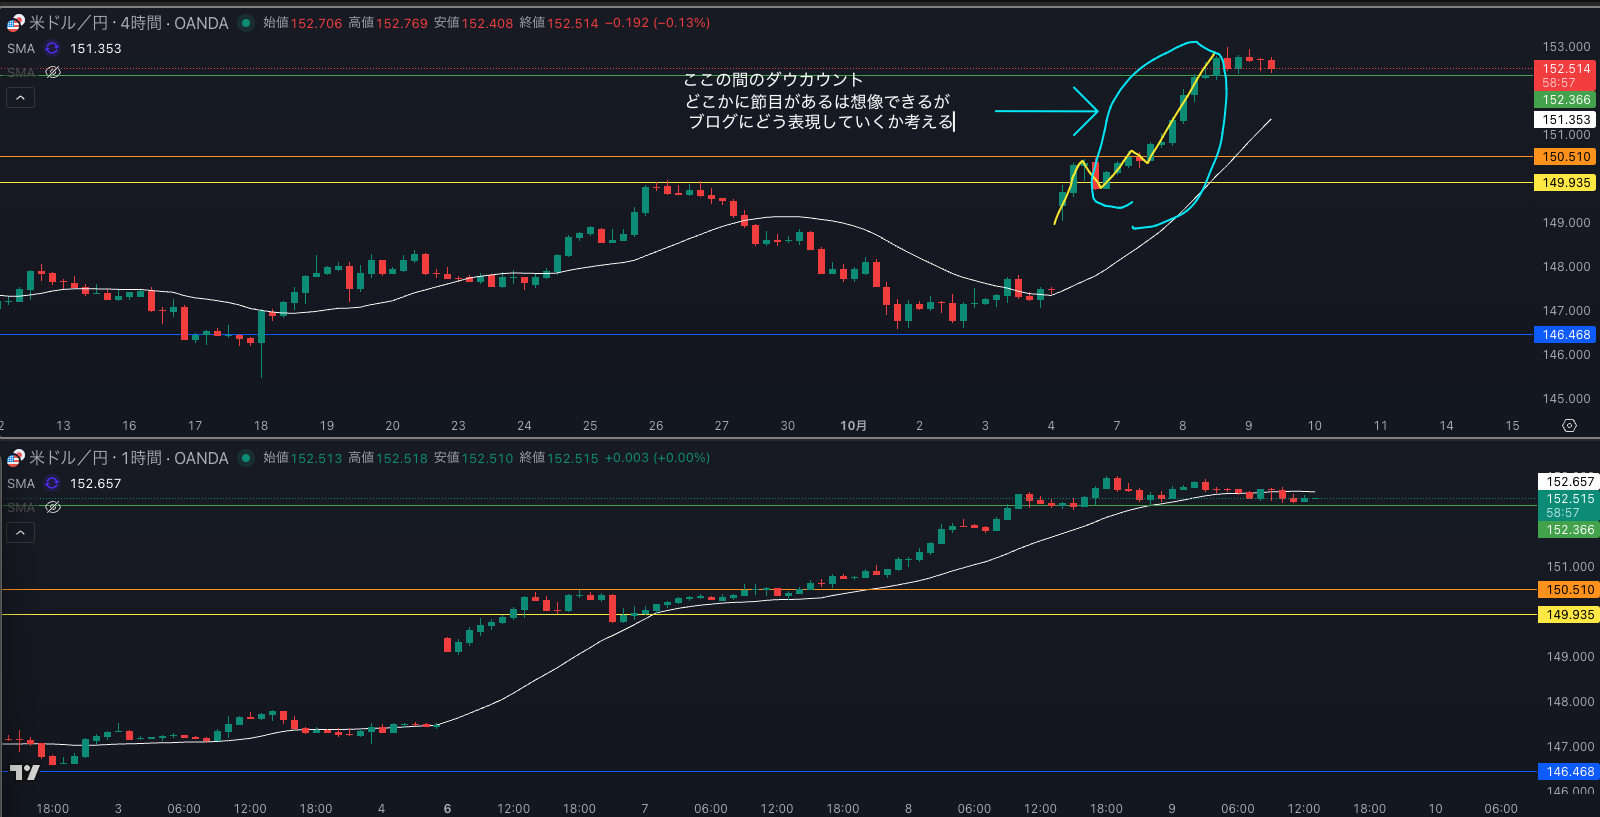Show the hidden SMA on 1-hour chart

pos(53,507)
